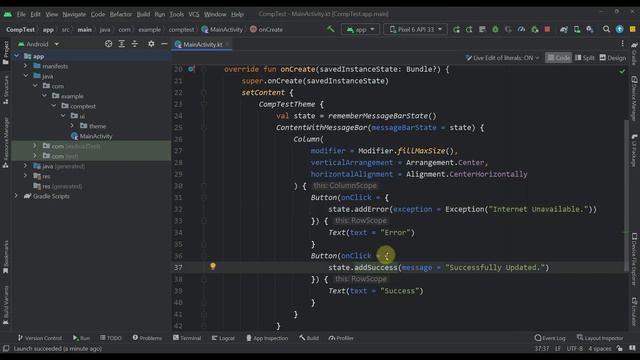Open the Event Log
The height and width of the screenshot is (360, 640).
click(550, 338)
